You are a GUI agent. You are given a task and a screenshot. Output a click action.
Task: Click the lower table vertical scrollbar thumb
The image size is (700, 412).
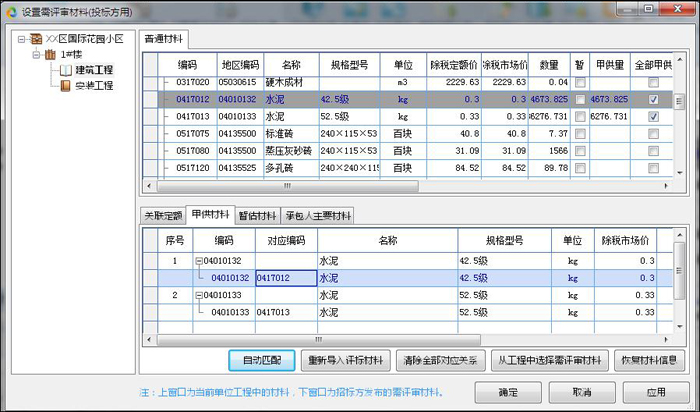tap(679, 271)
